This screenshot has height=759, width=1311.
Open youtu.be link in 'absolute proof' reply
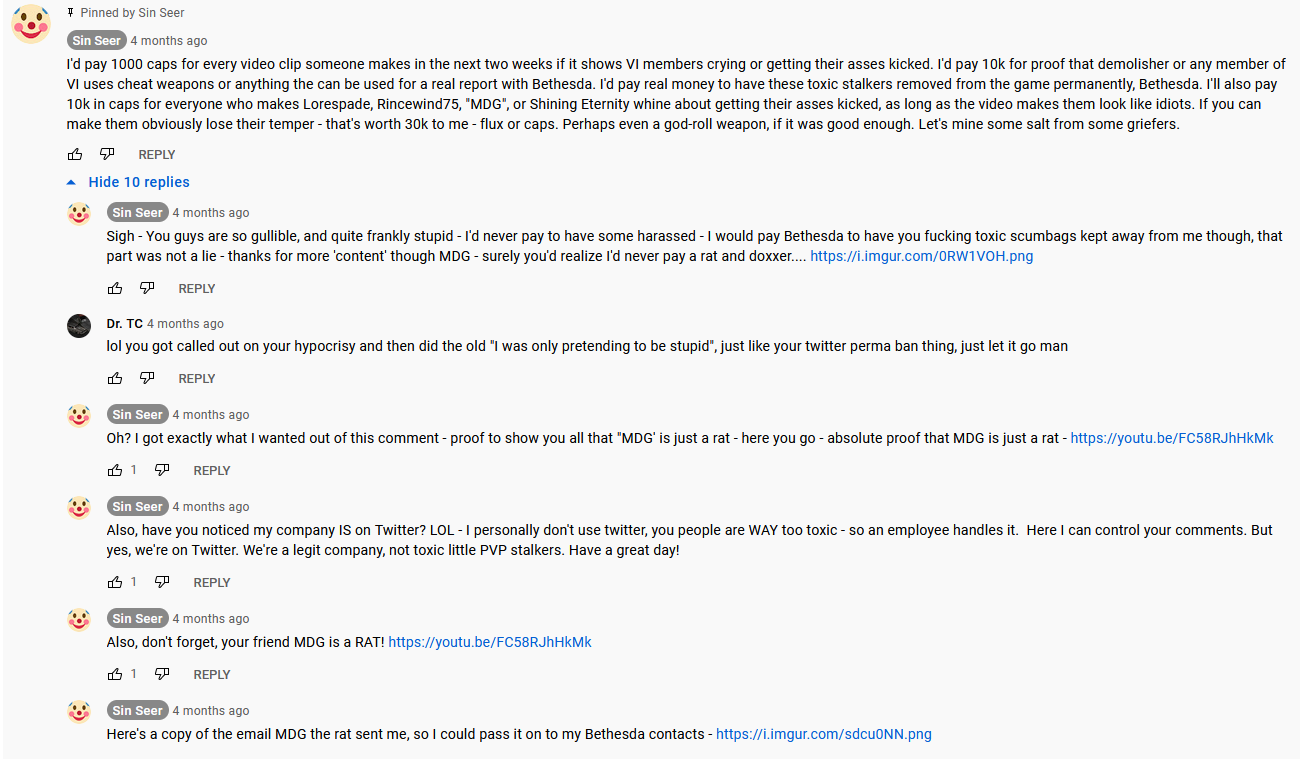click(1172, 438)
